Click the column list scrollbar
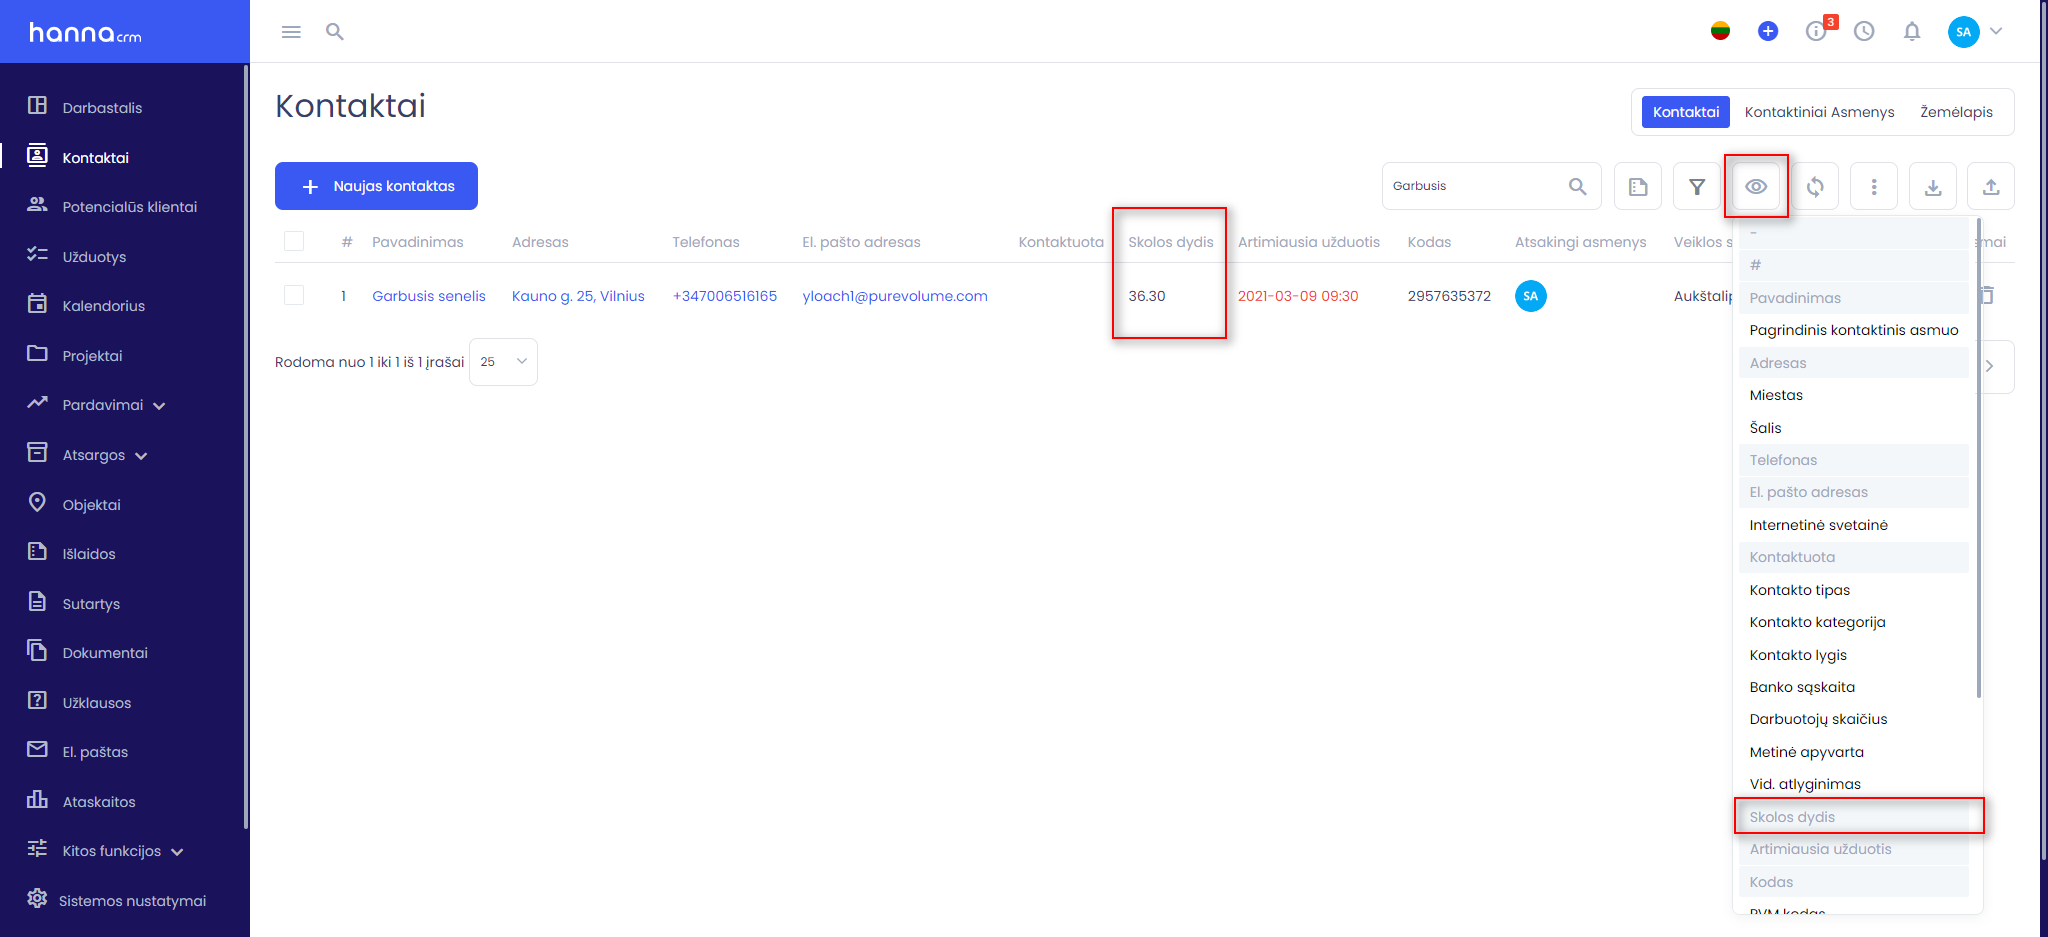The width and height of the screenshot is (2048, 937). click(x=1978, y=460)
